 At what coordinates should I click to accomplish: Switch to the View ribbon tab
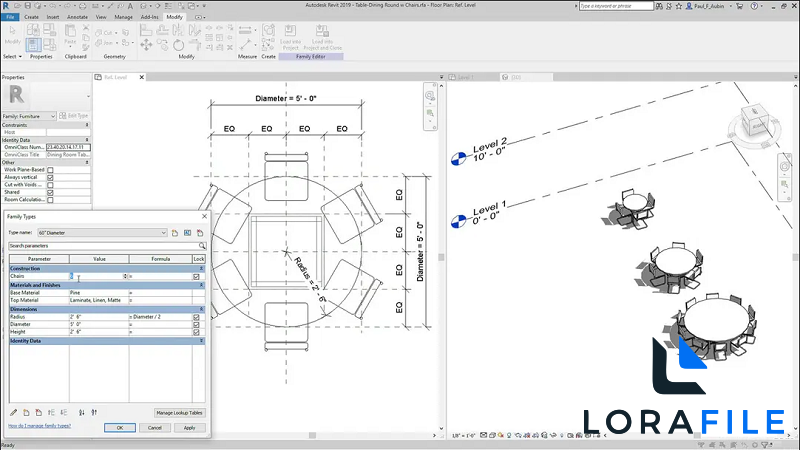(x=101, y=17)
